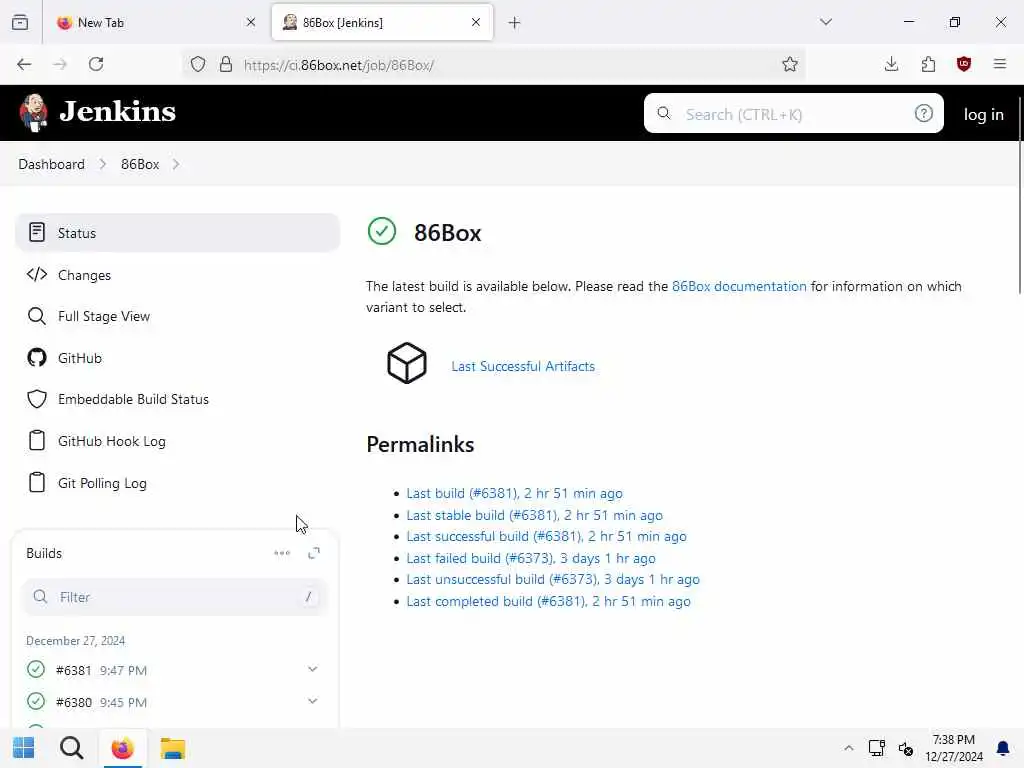
Task: Open the list all tabs dropdown arrow
Action: 826,22
